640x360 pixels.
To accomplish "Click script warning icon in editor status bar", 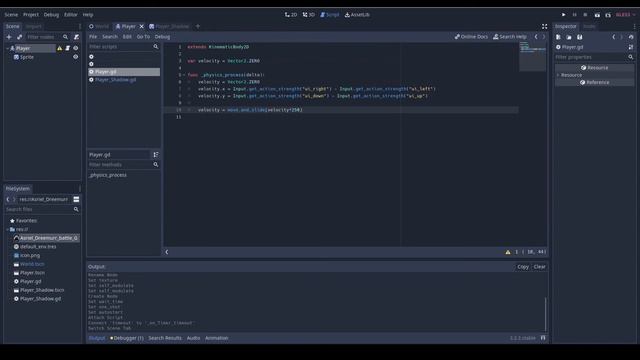I will pyautogui.click(x=508, y=252).
